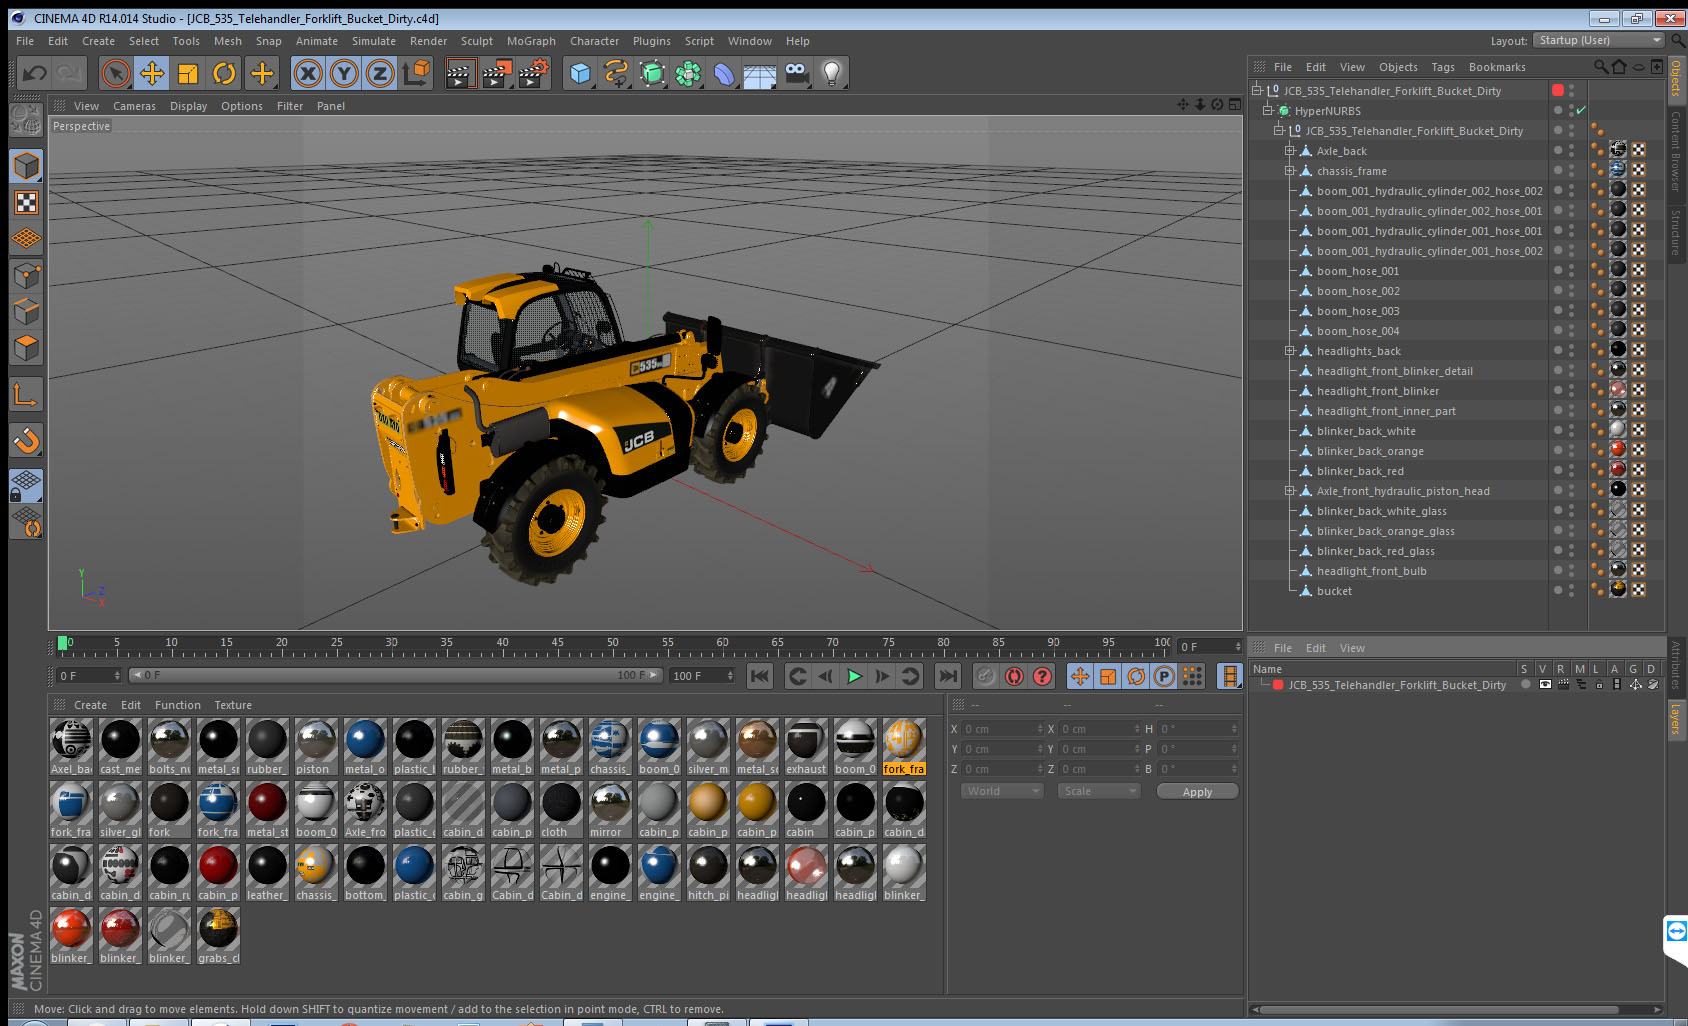Viewport: 1688px width, 1026px height.
Task: Add a camera object icon
Action: pyautogui.click(x=796, y=73)
